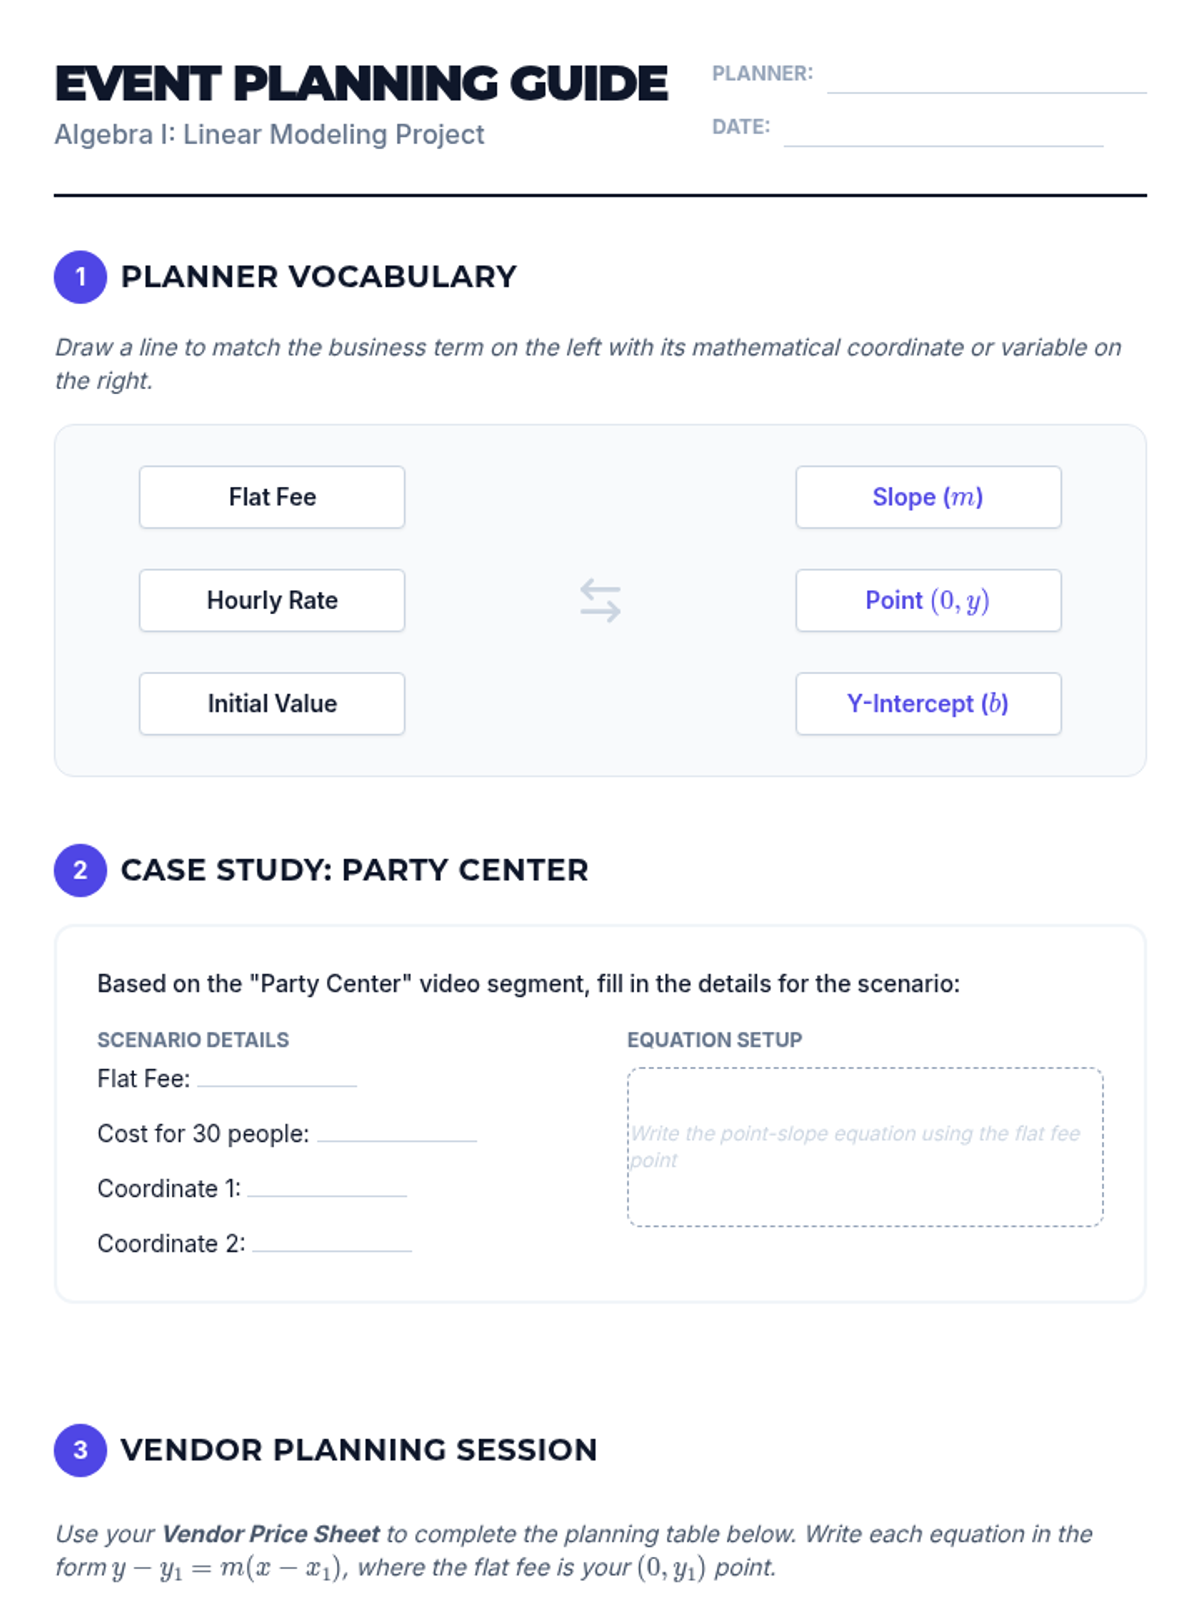Click the section 1 number badge

(80, 277)
